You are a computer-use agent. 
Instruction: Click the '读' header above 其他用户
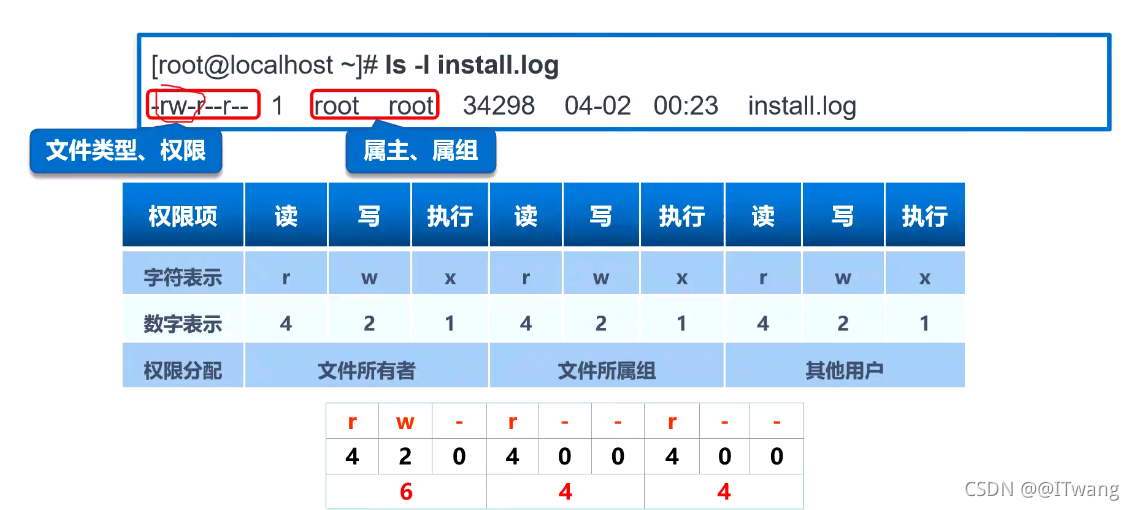pyautogui.click(x=763, y=216)
